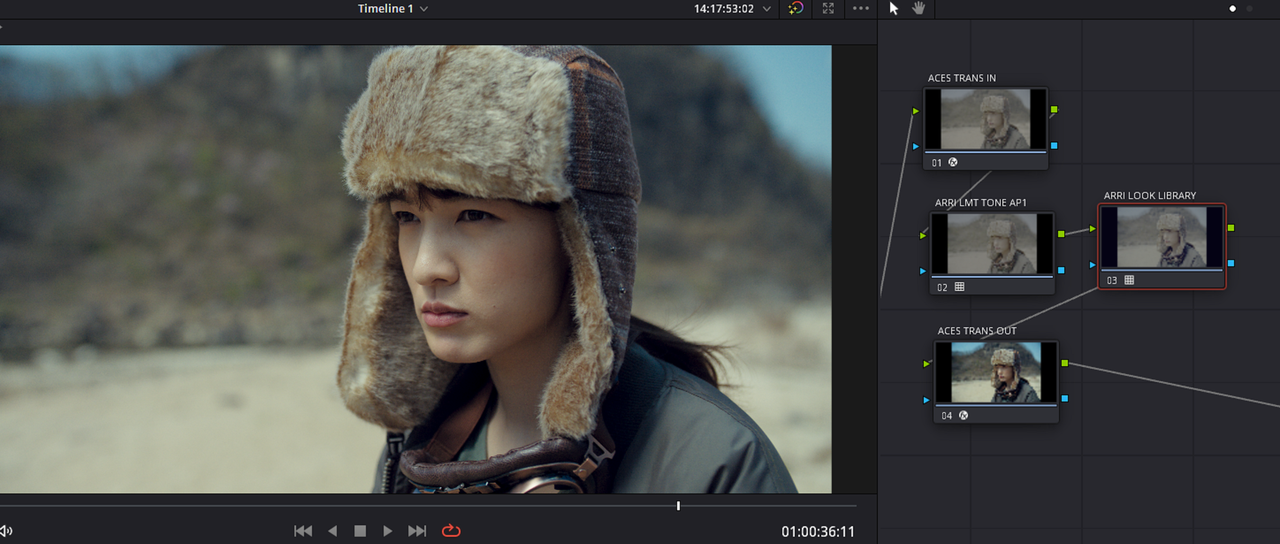Mute the viewer audio speaker icon
1280x544 pixels.
click(x=5, y=531)
